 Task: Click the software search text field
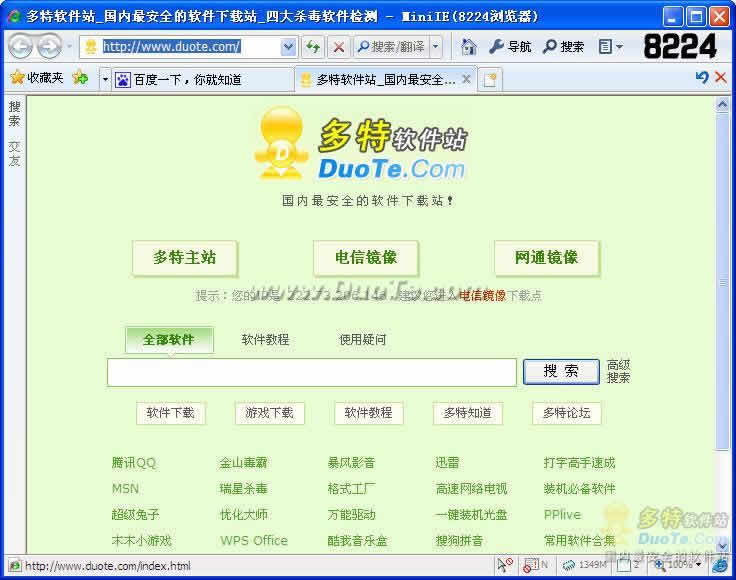(312, 372)
